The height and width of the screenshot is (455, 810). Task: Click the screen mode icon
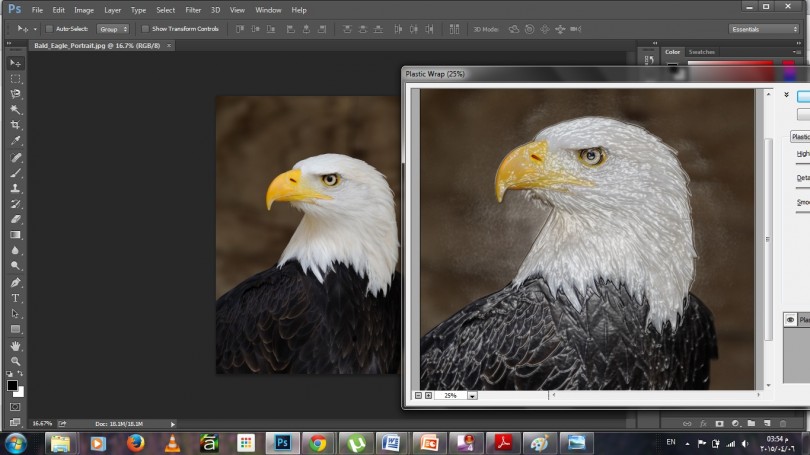pos(15,422)
